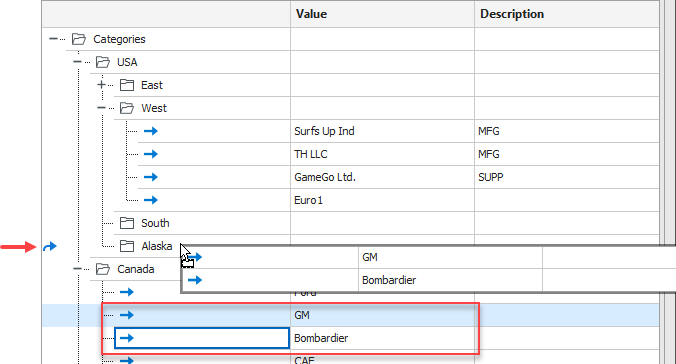
Task: Click the curved drop-indicator arrow at left margin
Action: click(x=50, y=247)
